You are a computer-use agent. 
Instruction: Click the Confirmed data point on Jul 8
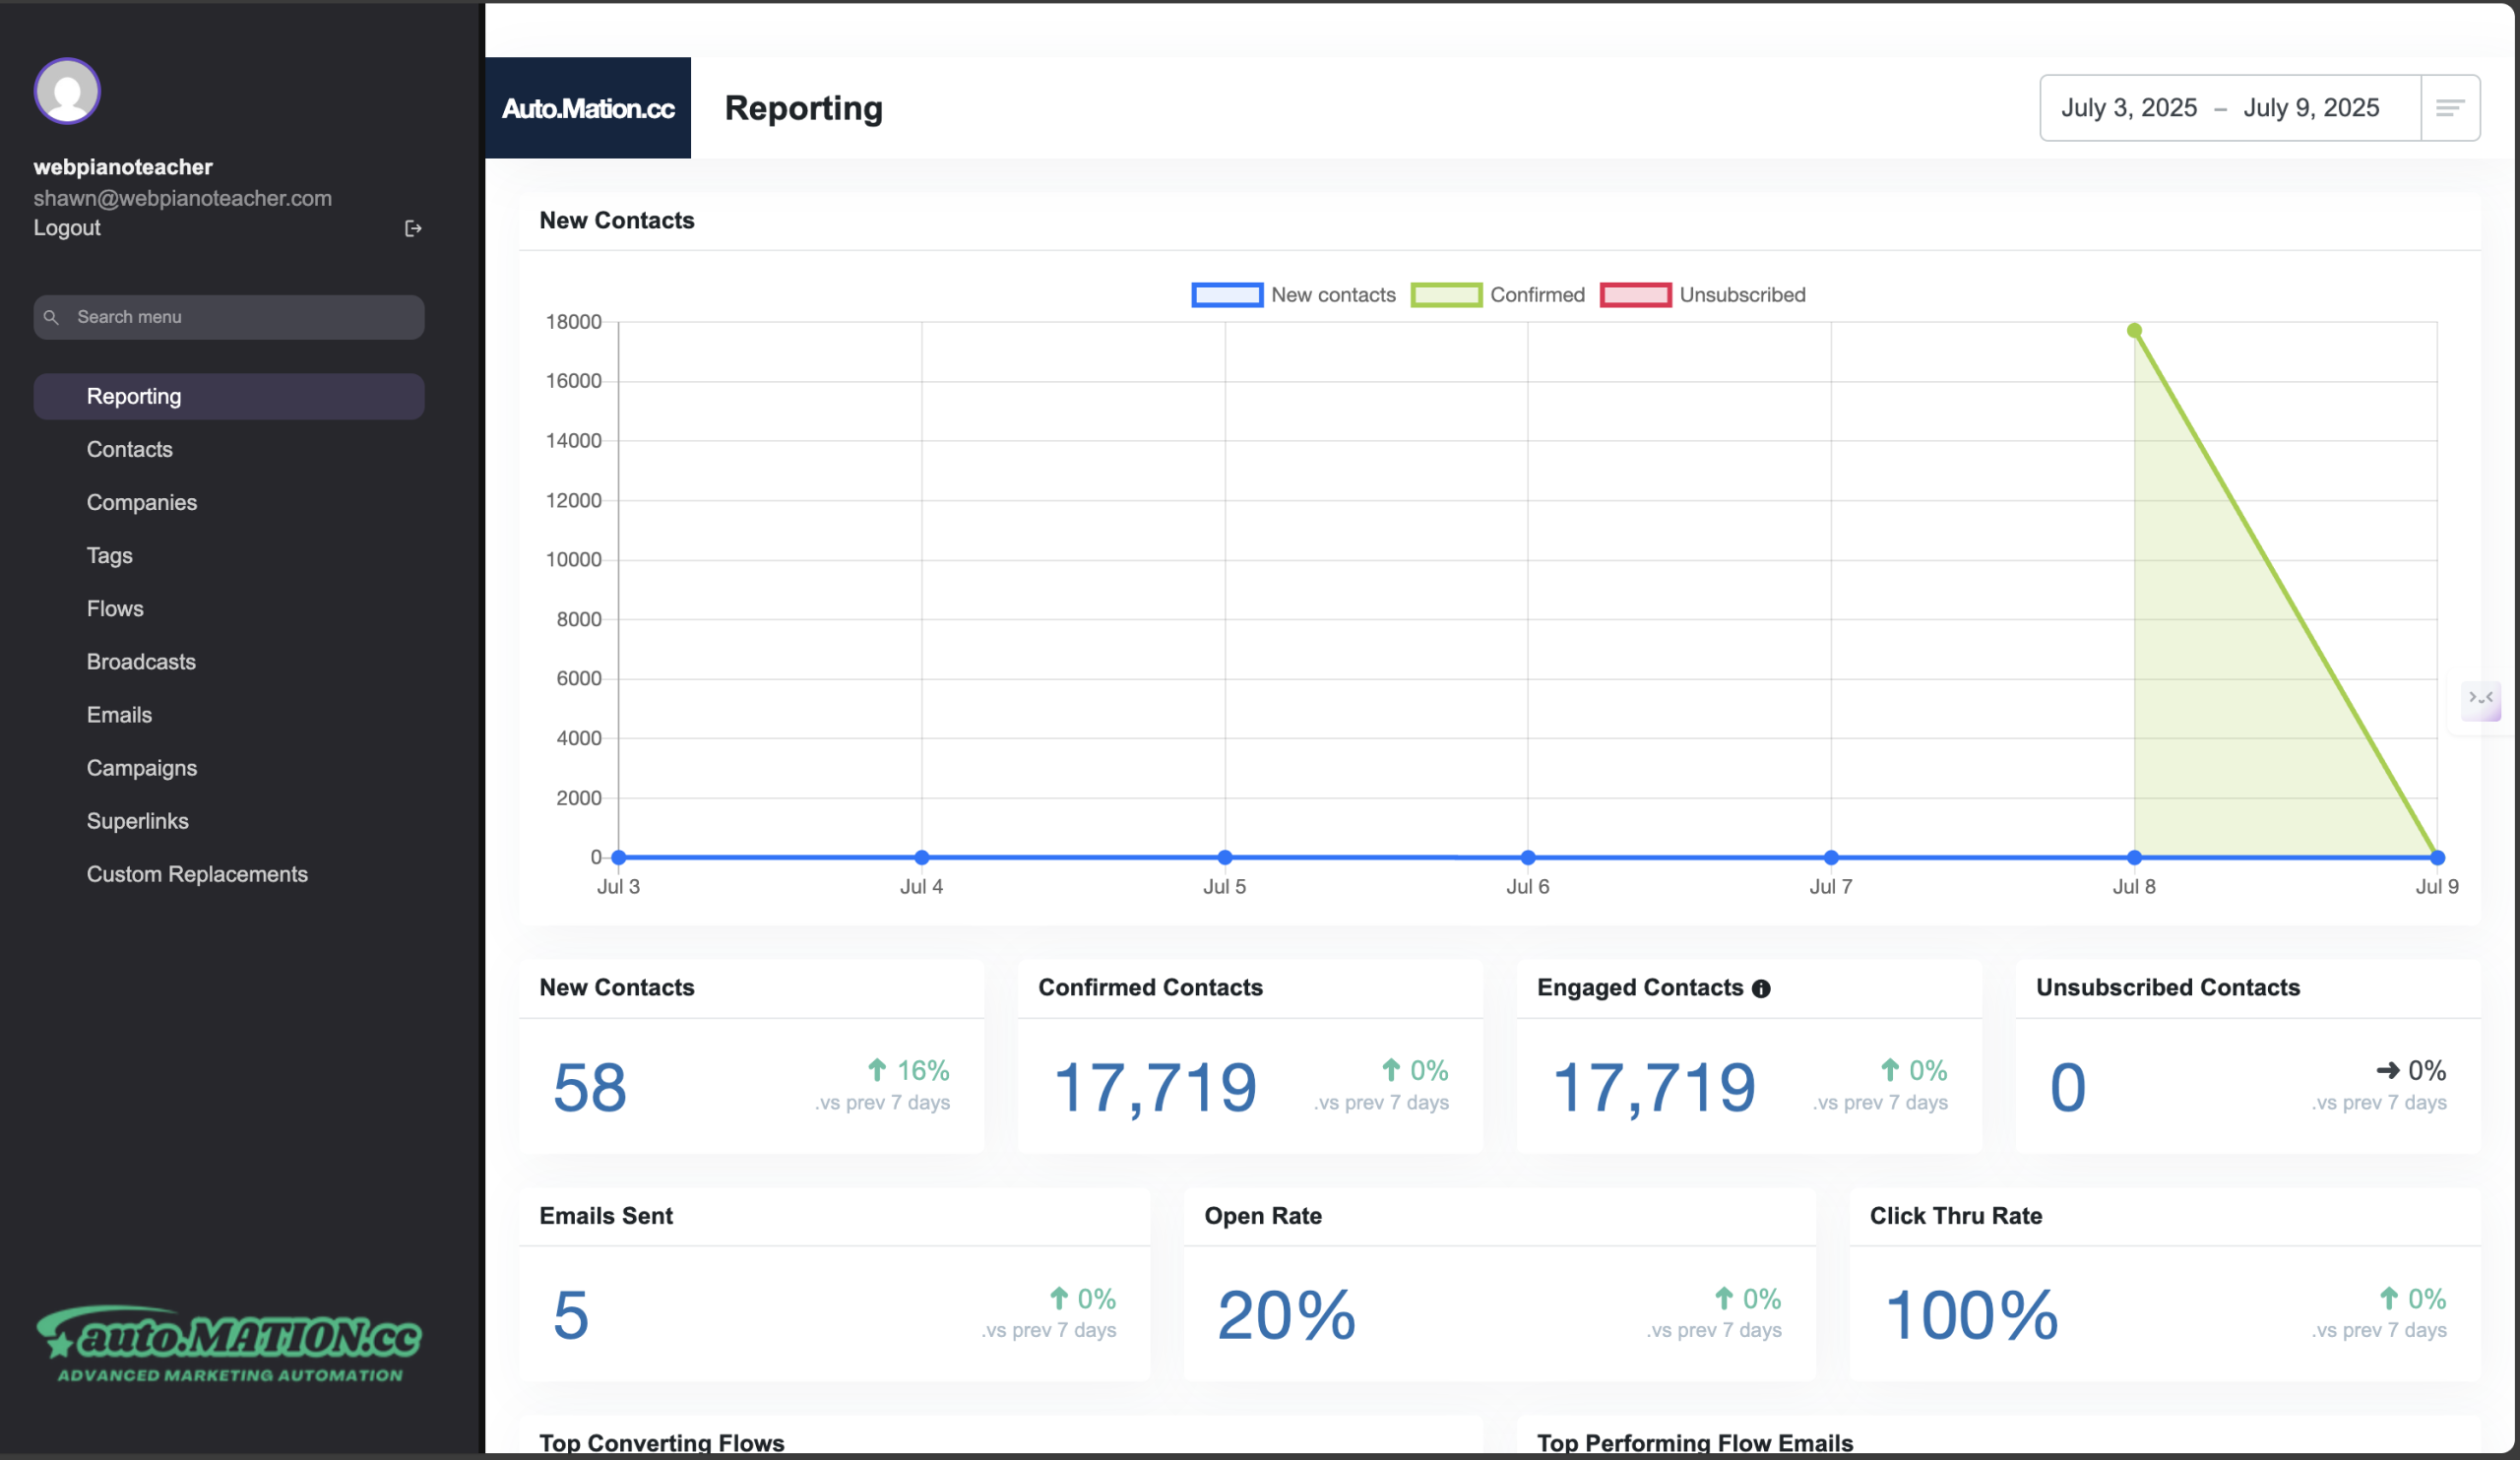[2133, 330]
